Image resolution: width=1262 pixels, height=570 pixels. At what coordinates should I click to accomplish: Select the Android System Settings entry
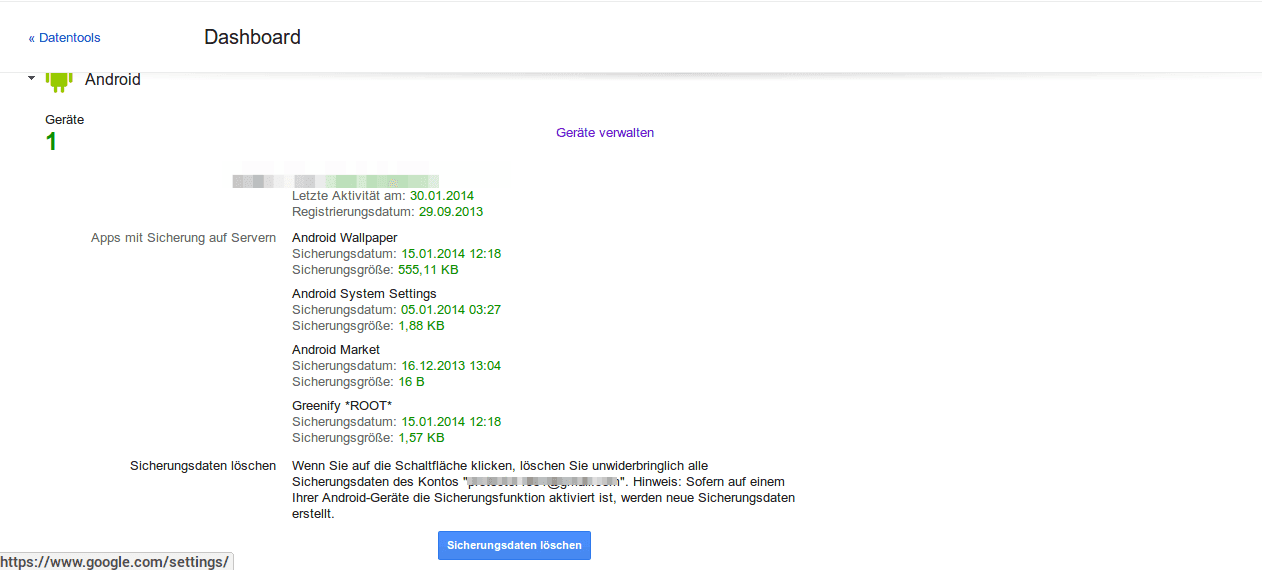coord(364,294)
